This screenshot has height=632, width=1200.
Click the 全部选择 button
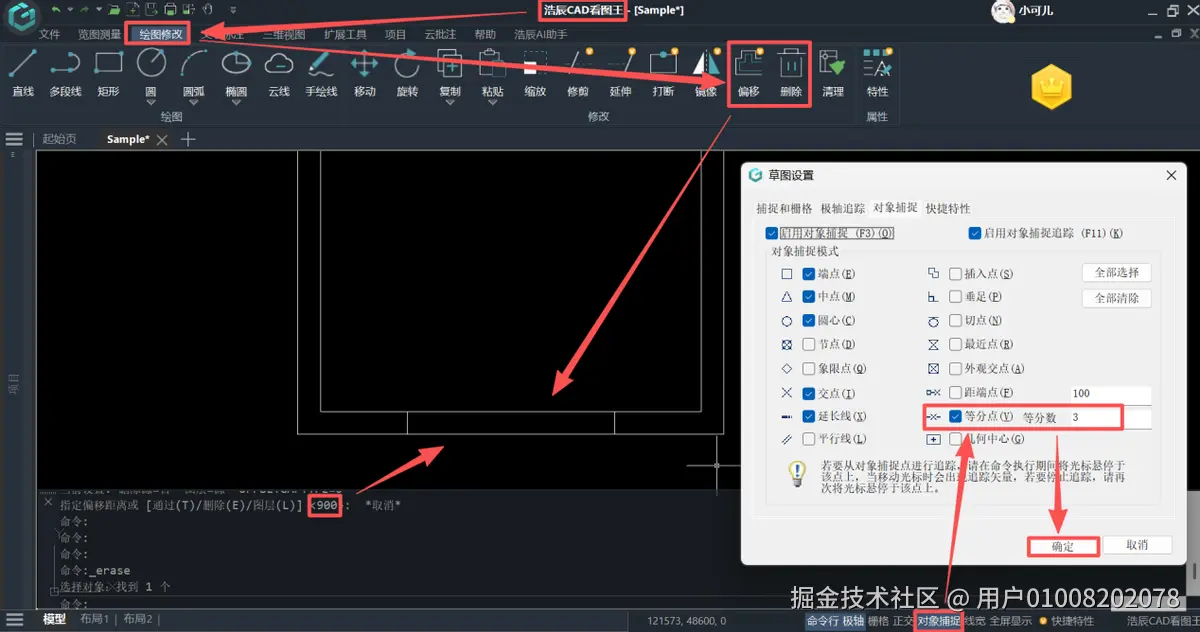(1117, 273)
